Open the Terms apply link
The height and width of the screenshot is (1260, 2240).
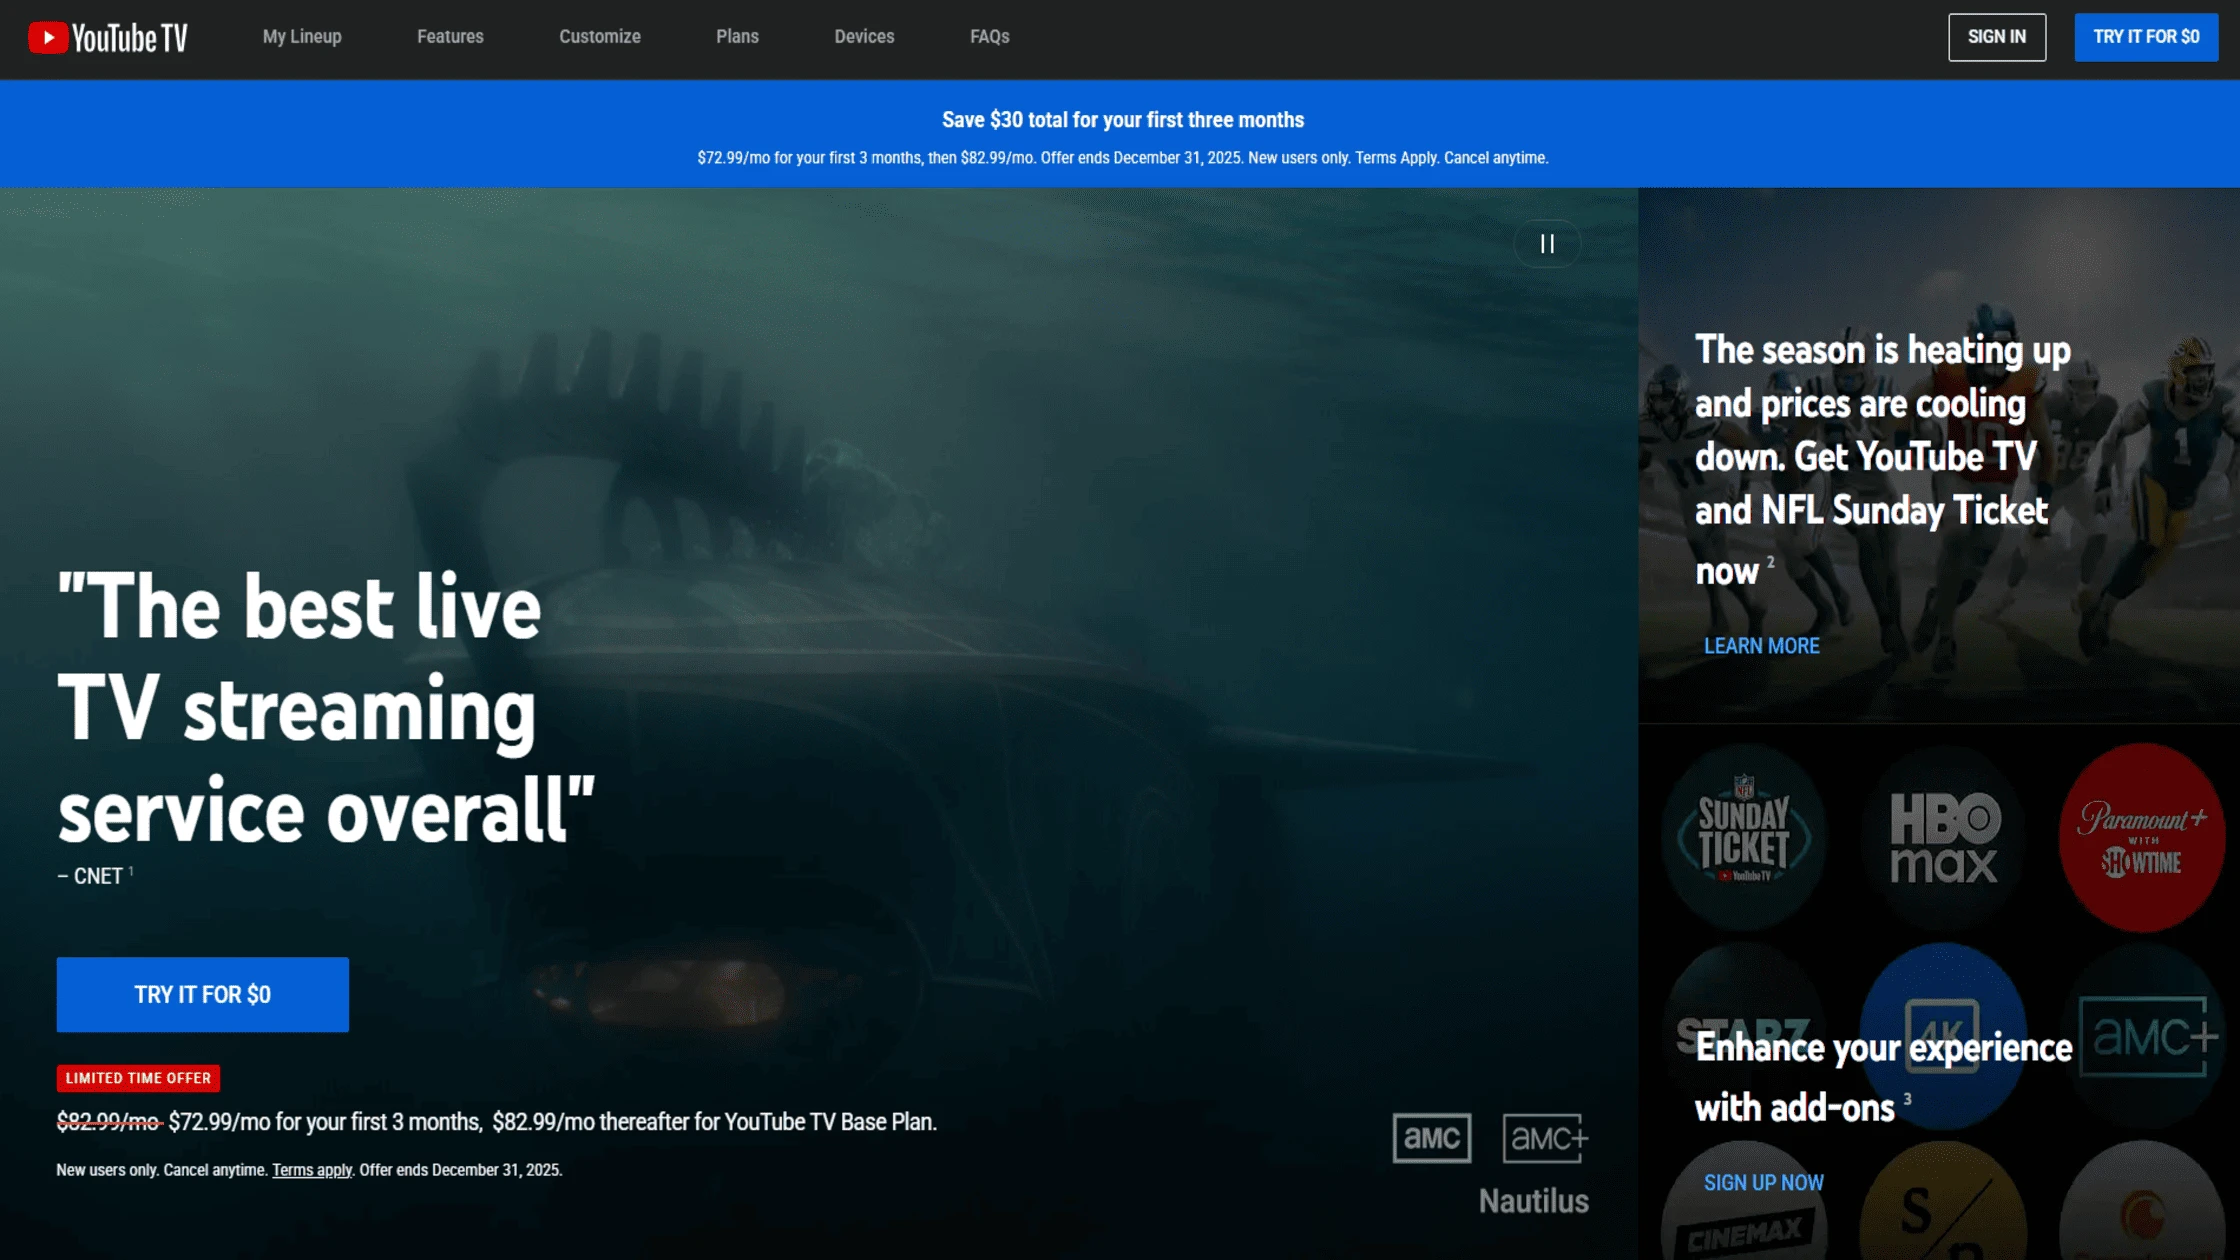[x=310, y=1169]
